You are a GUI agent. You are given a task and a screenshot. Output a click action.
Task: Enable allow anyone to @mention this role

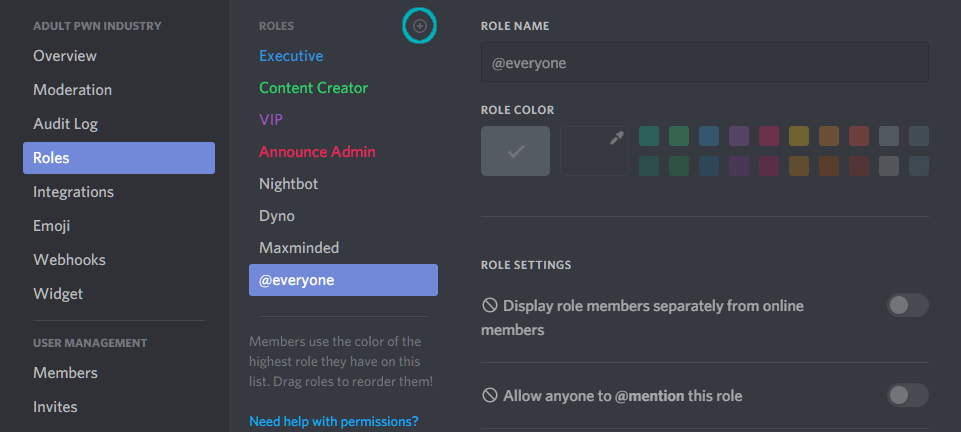click(x=907, y=395)
